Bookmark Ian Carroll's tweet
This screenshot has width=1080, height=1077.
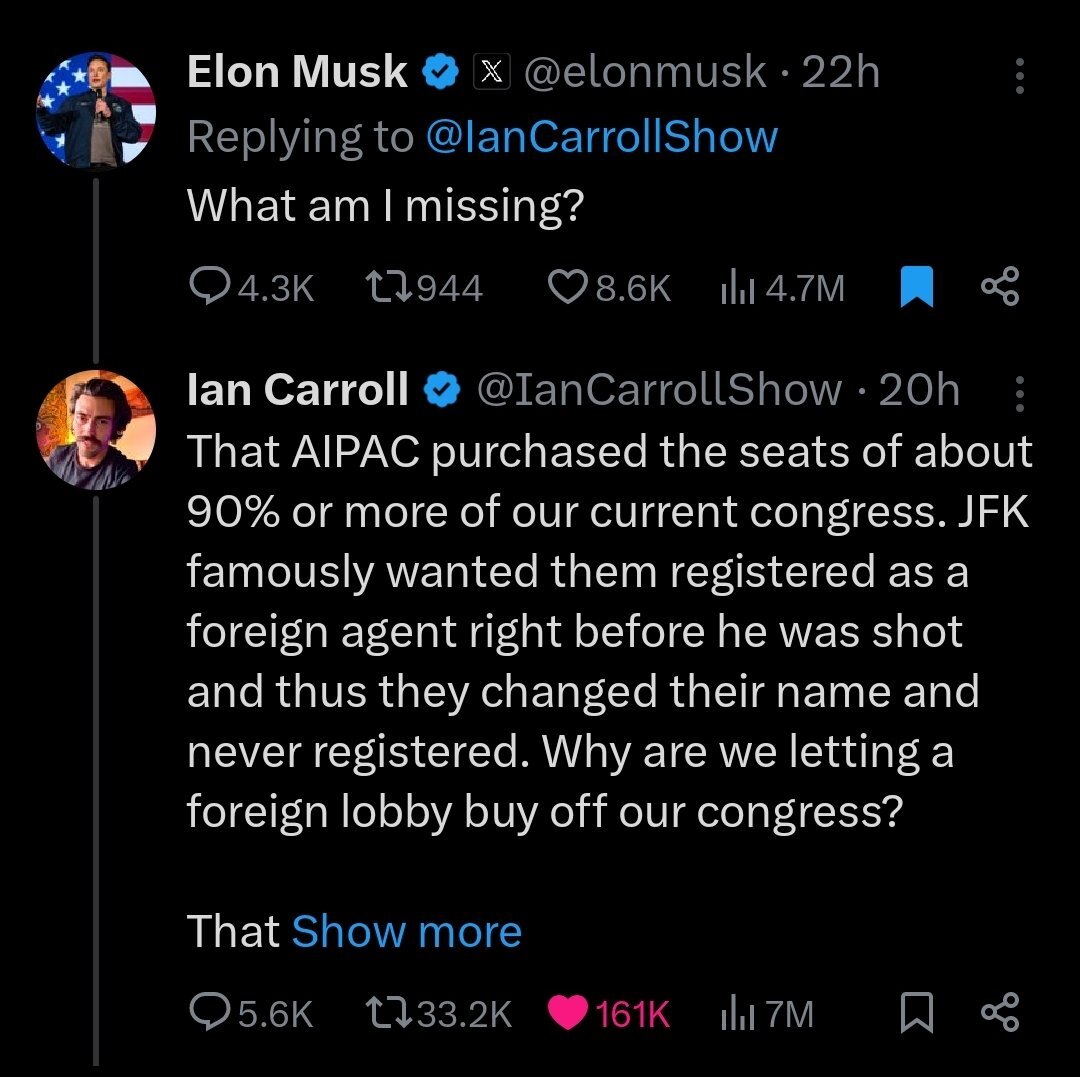tap(917, 1013)
